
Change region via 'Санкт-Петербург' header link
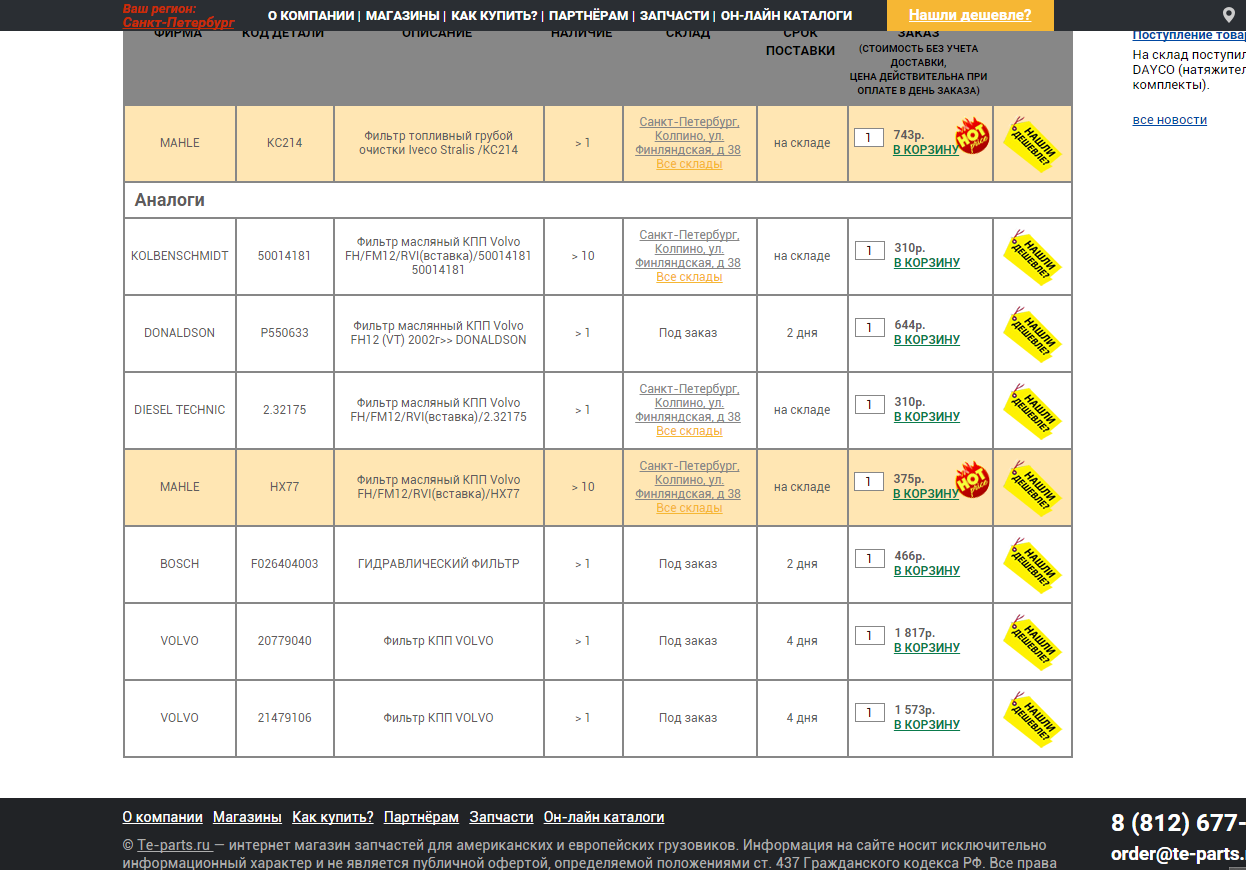coord(179,22)
